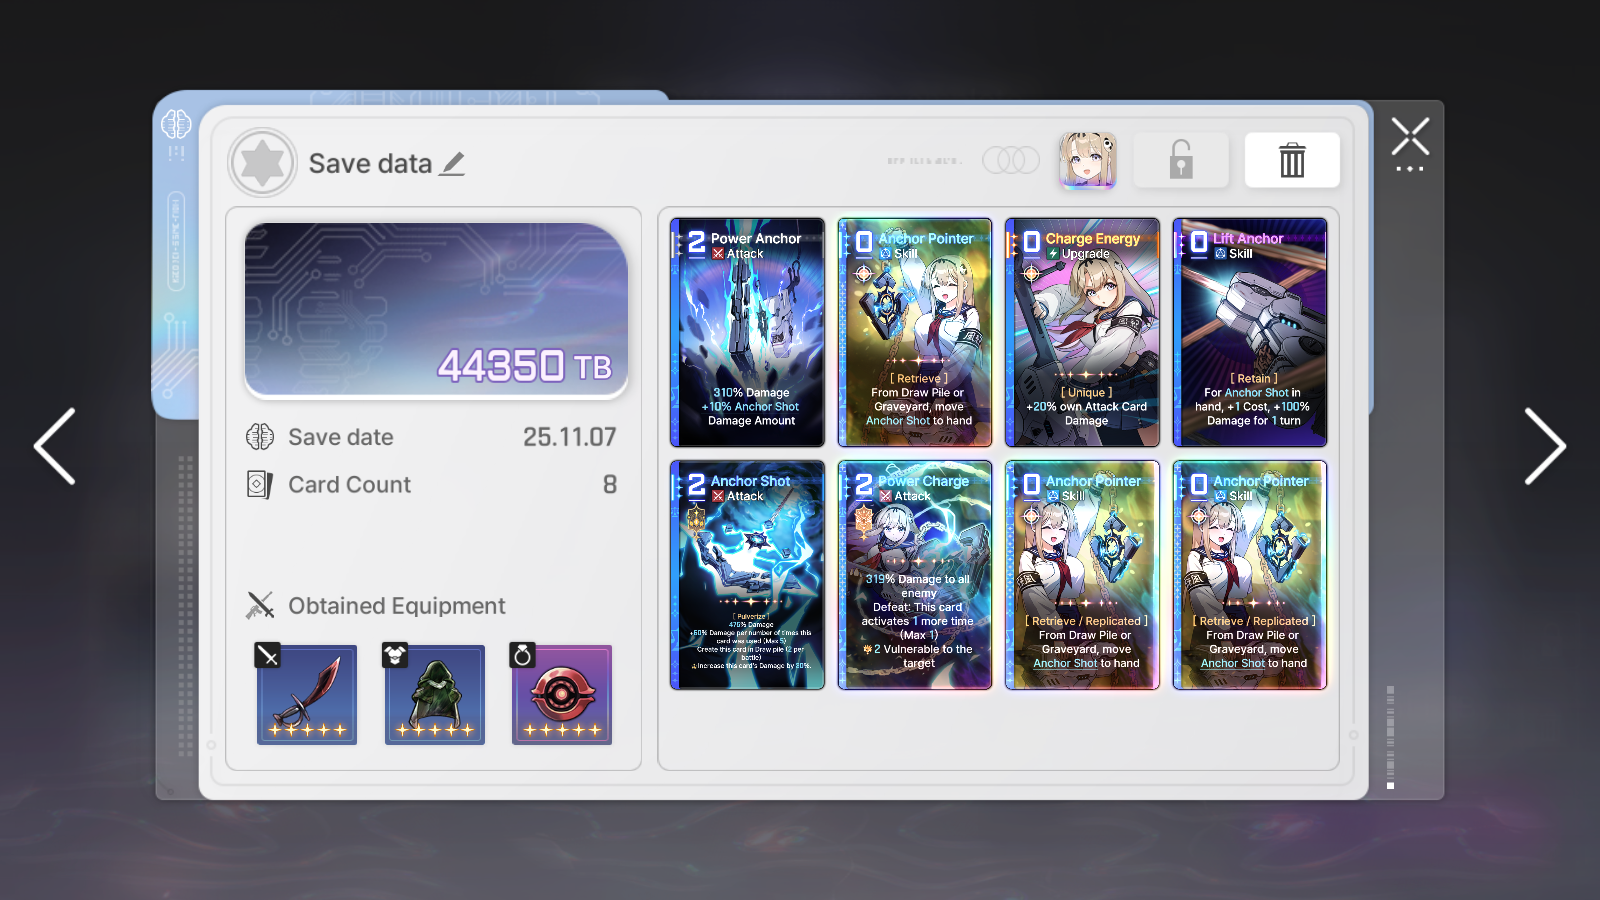Open the Power Anchor attack card
The image size is (1600, 900).
coord(747,332)
